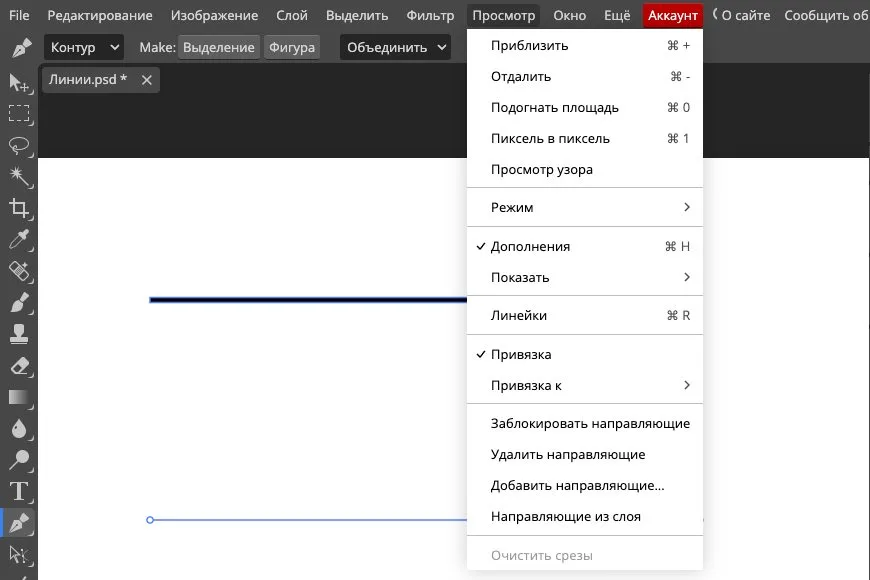This screenshot has width=870, height=580.
Task: Expand the Показать submenu
Action: [x=585, y=278]
